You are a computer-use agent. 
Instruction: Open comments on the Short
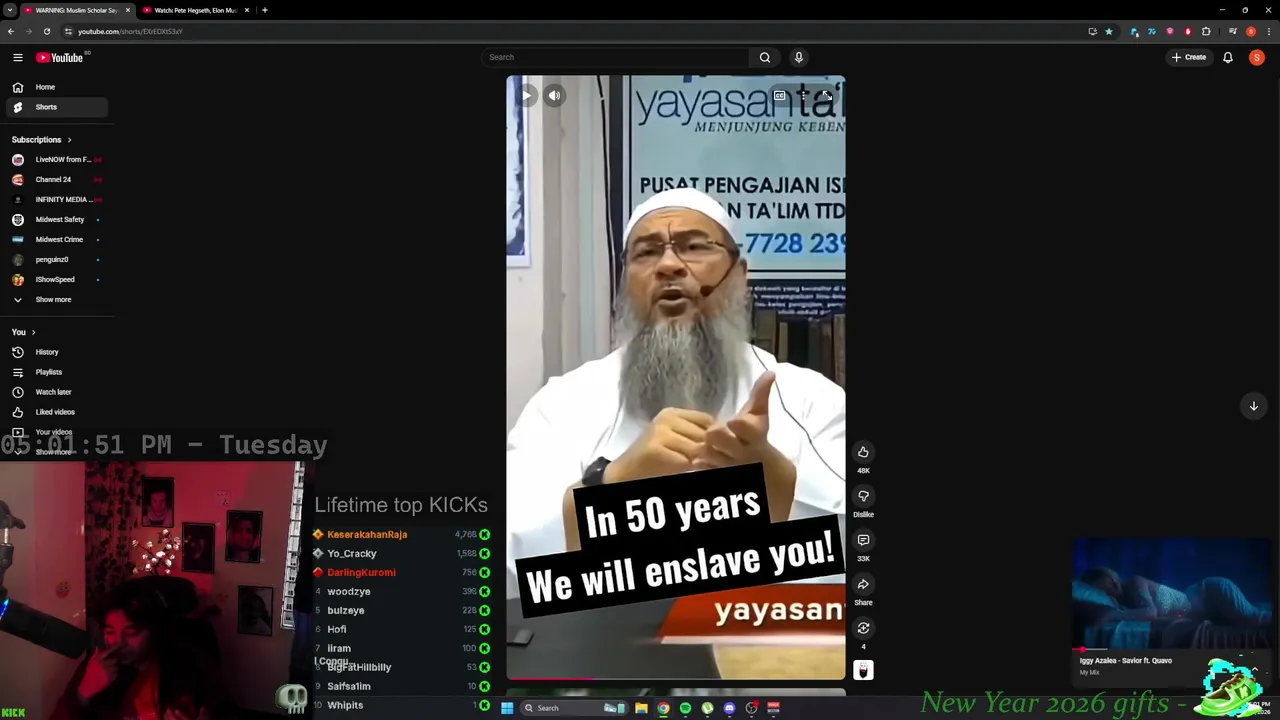(x=863, y=540)
